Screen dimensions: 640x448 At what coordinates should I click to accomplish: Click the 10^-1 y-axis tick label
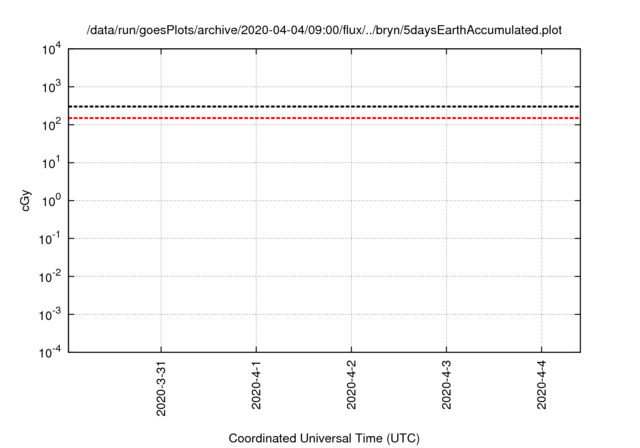(x=50, y=239)
